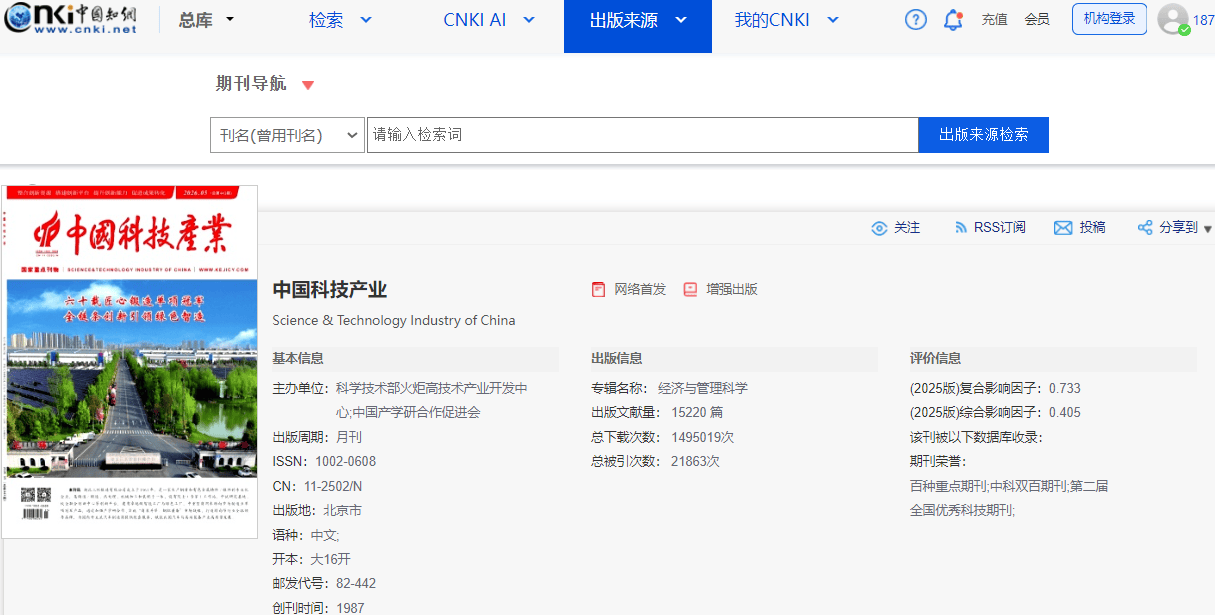The height and width of the screenshot is (615, 1215).
Task: Click the 复合影响因子 value 0.733
Action: (1065, 388)
